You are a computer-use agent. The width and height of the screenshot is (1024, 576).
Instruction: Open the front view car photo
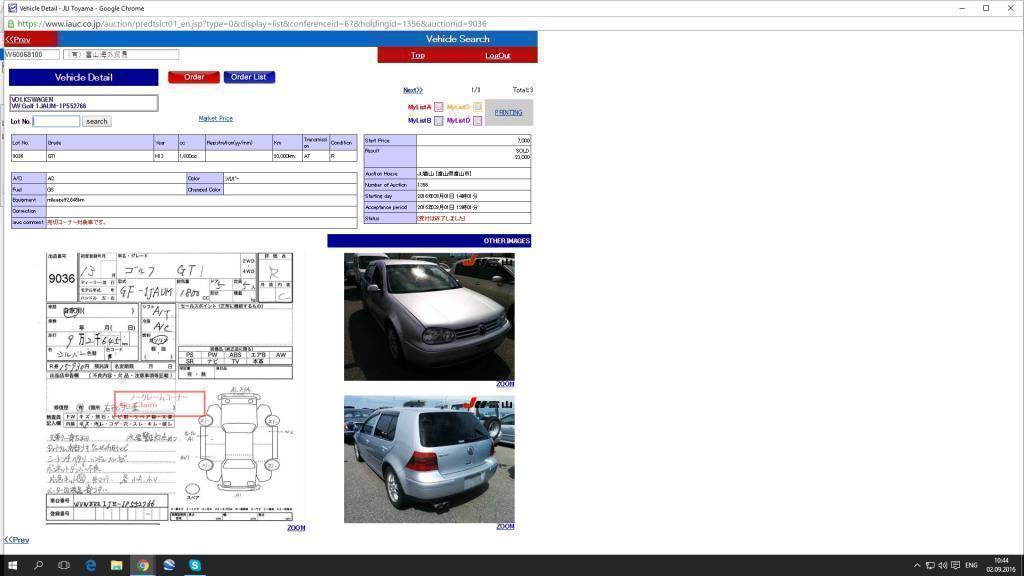point(429,316)
